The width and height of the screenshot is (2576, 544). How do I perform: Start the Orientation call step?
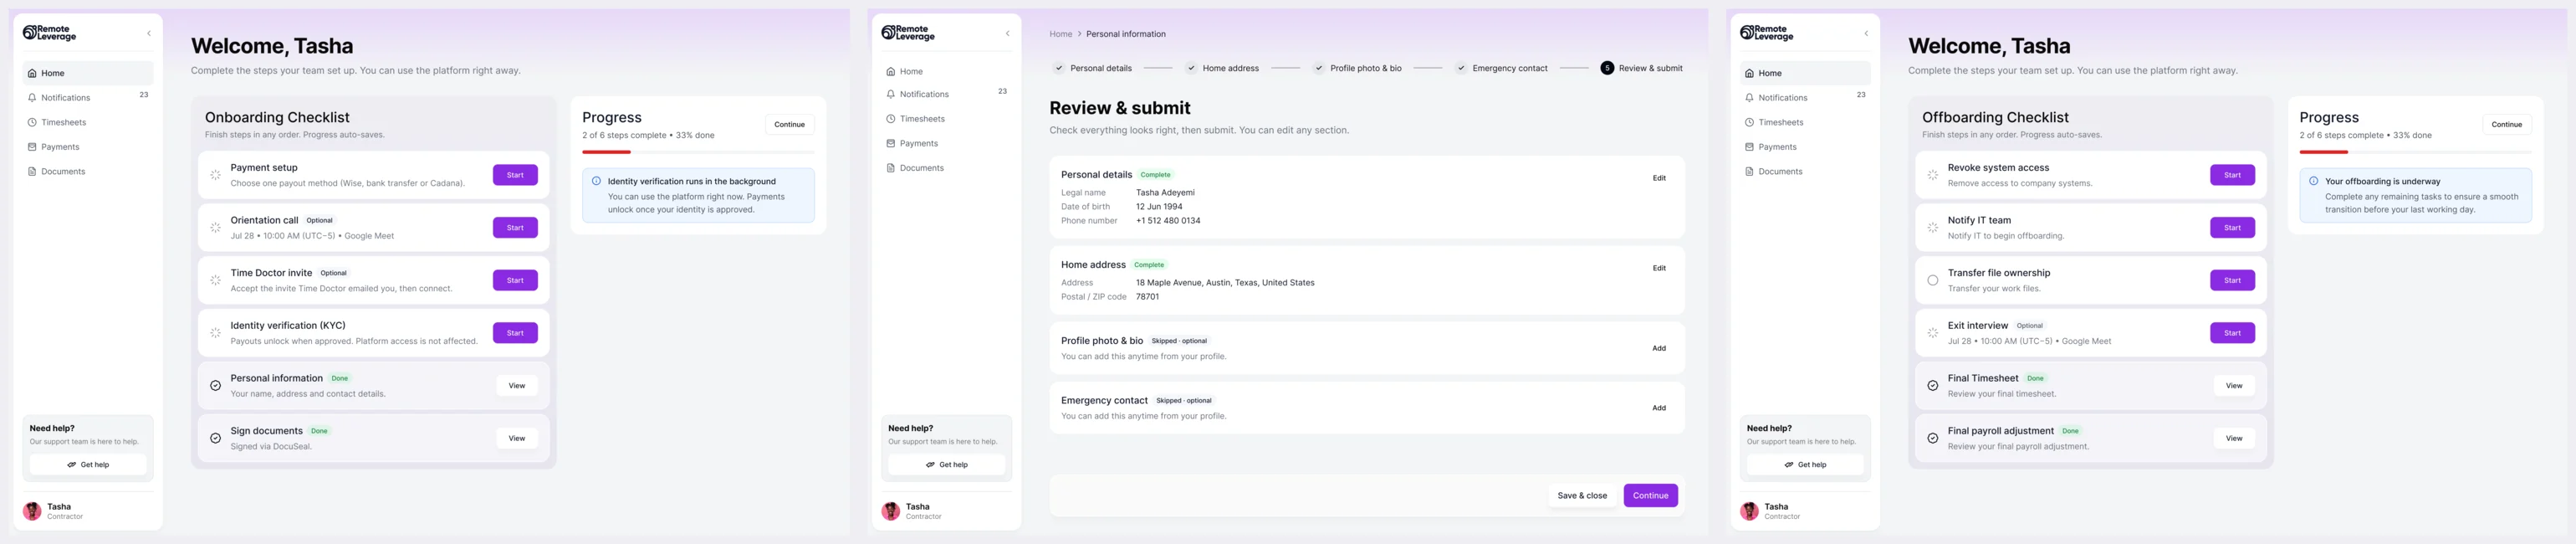pyautogui.click(x=515, y=228)
